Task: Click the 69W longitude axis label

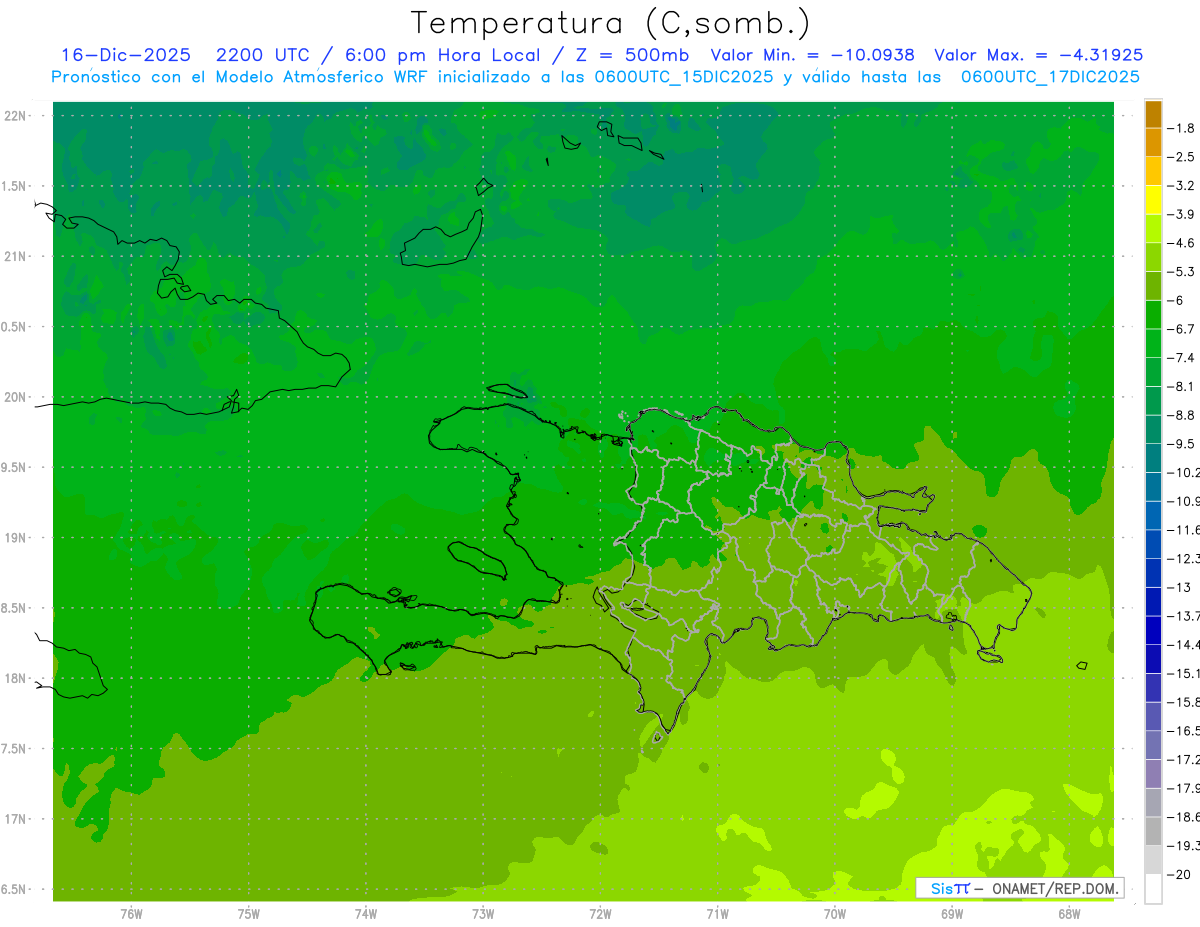Action: click(x=952, y=913)
